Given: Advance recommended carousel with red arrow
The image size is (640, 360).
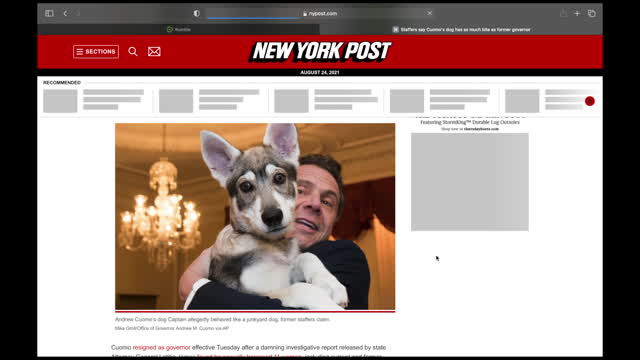Looking at the screenshot, I should click(589, 101).
